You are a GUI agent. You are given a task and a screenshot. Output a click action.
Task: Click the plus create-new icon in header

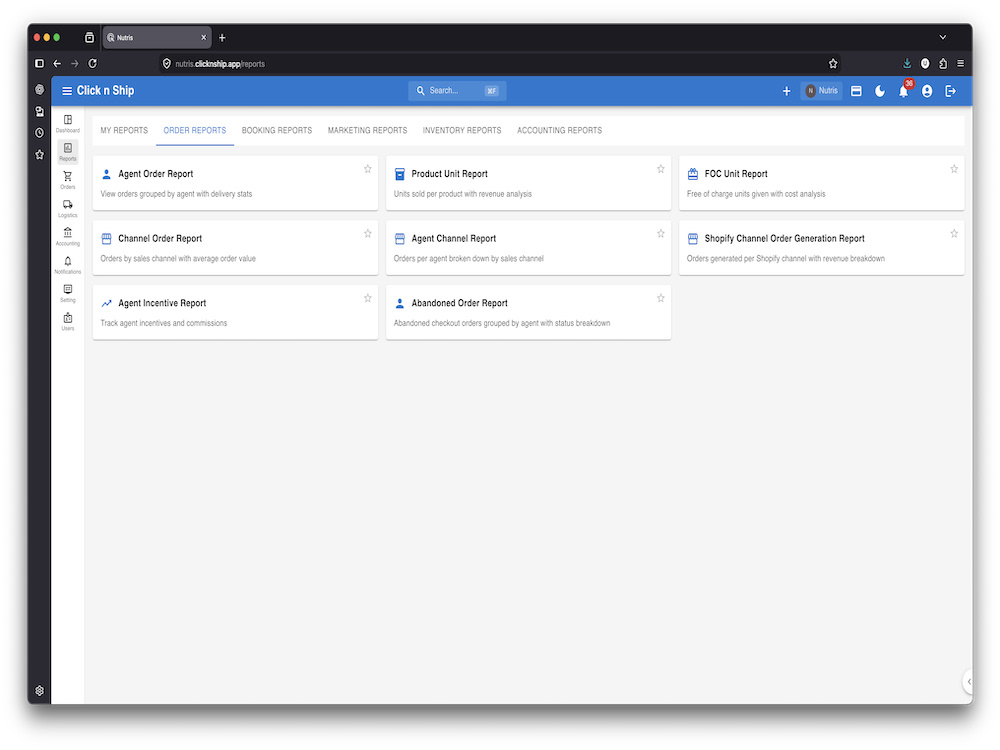click(786, 91)
